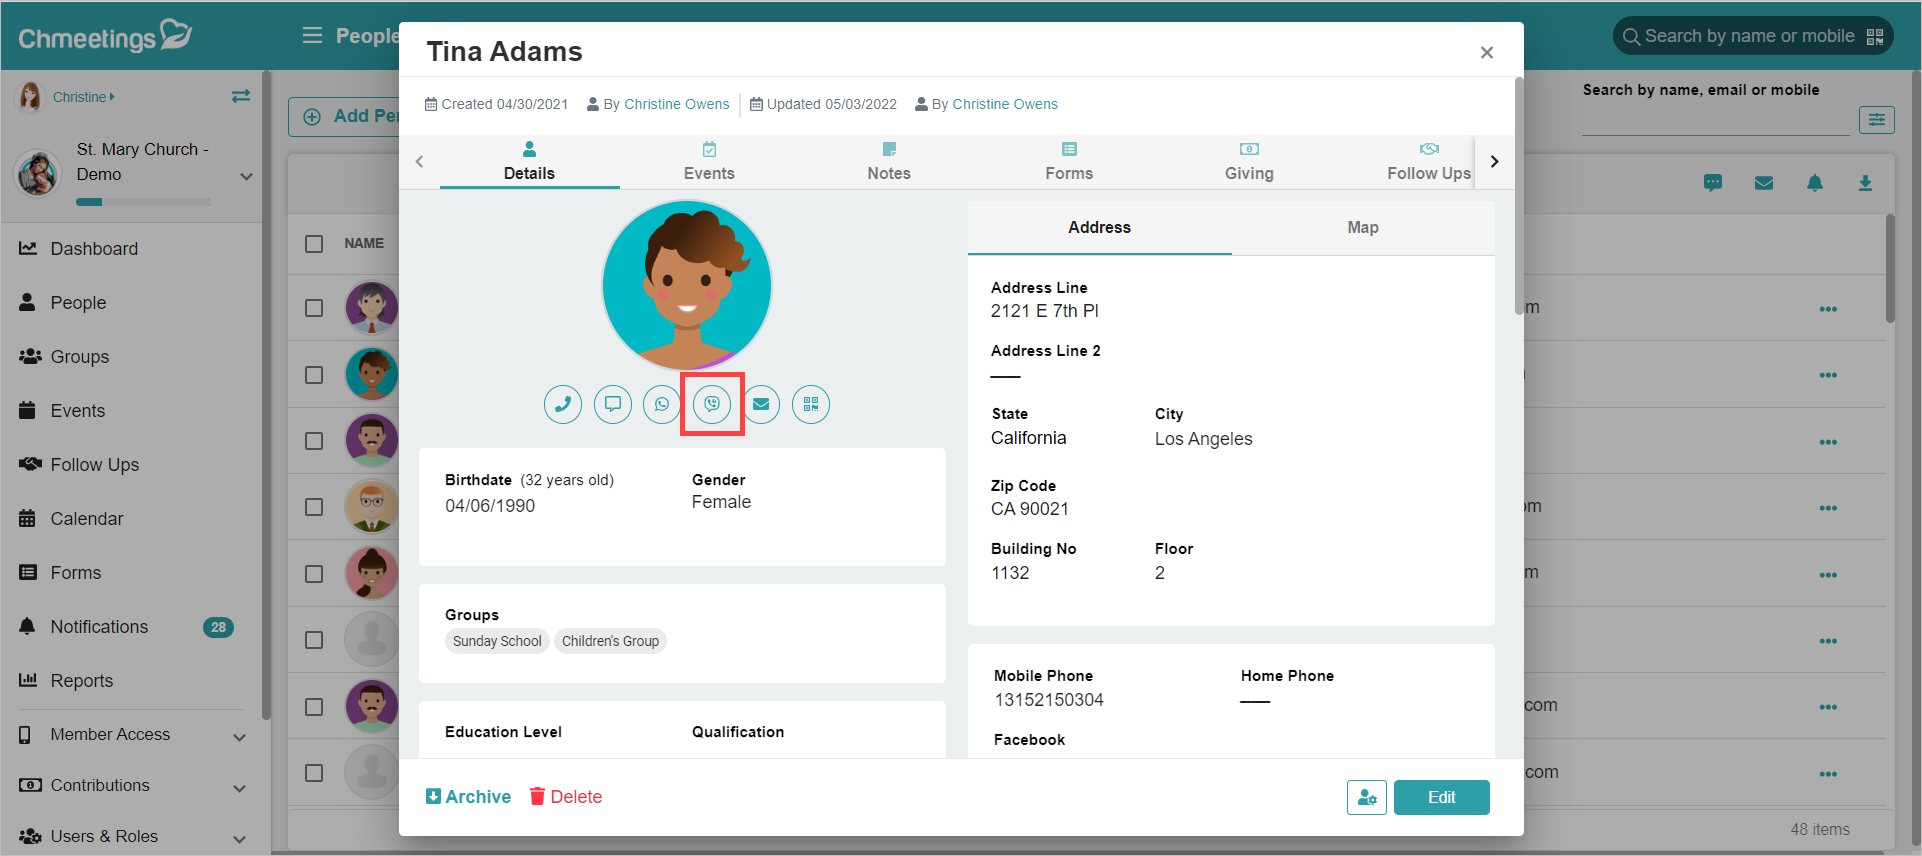Click the Viber icon highlighted in red

pos(712,404)
